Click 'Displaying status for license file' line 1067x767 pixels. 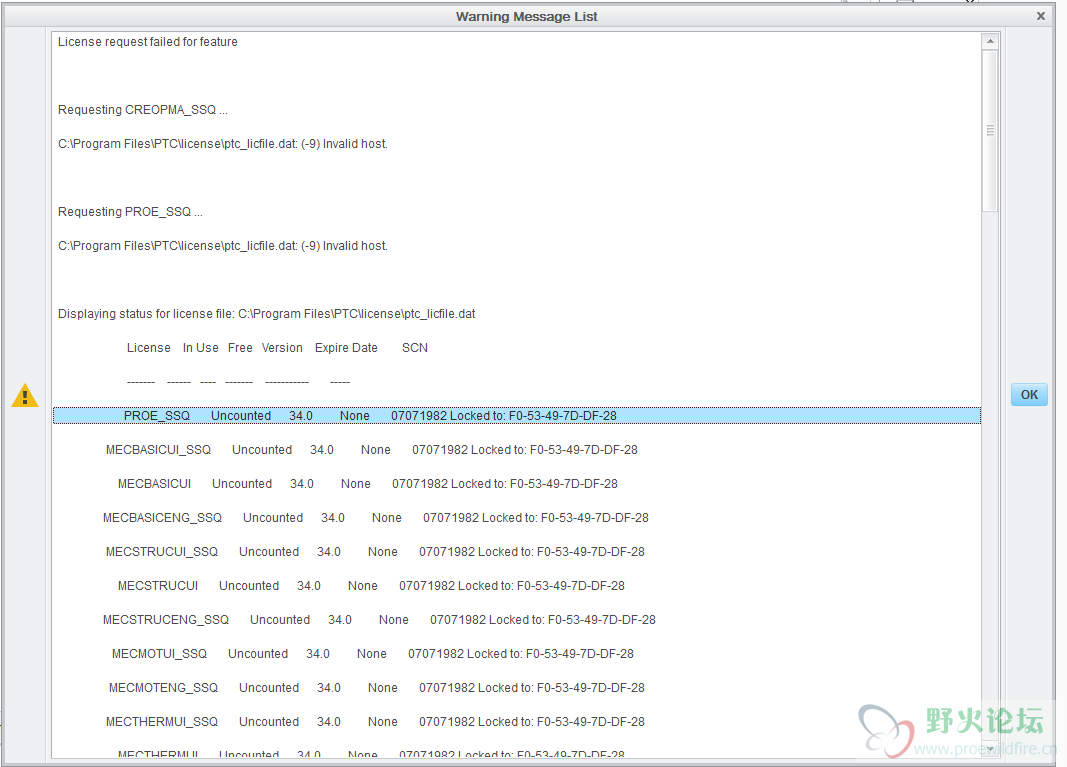(266, 314)
